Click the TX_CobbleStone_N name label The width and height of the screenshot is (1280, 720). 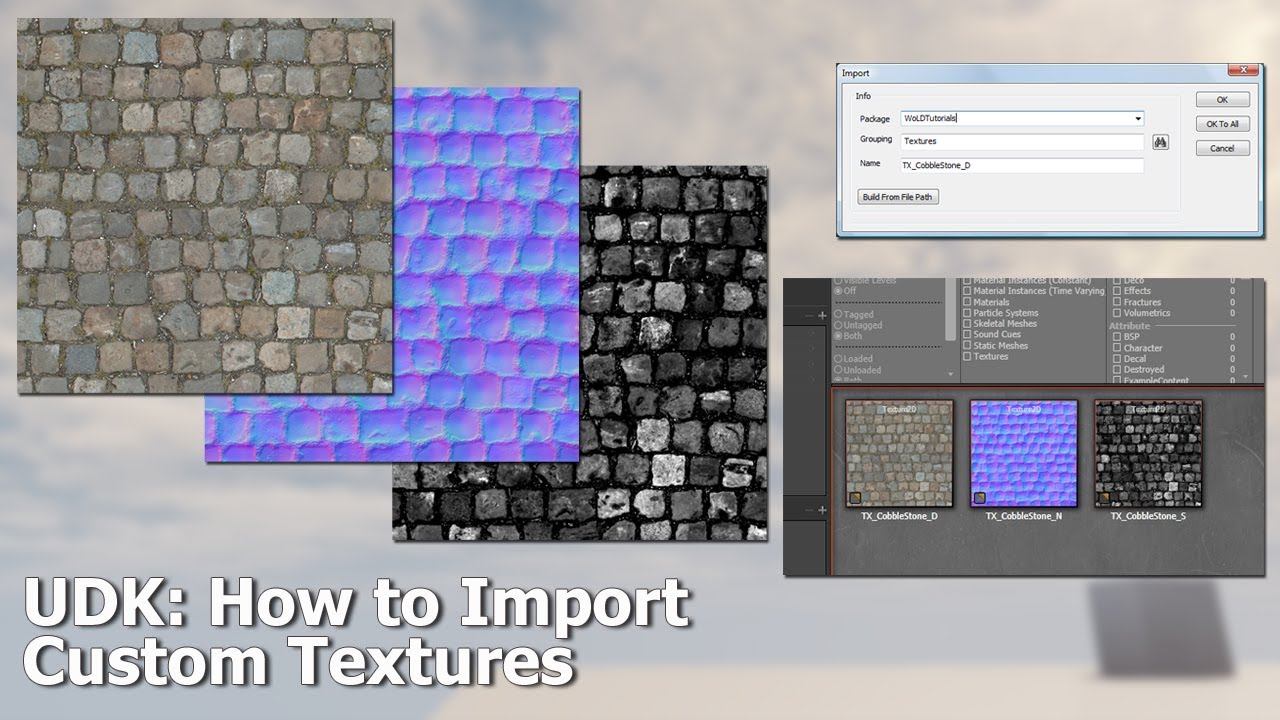click(x=1024, y=516)
